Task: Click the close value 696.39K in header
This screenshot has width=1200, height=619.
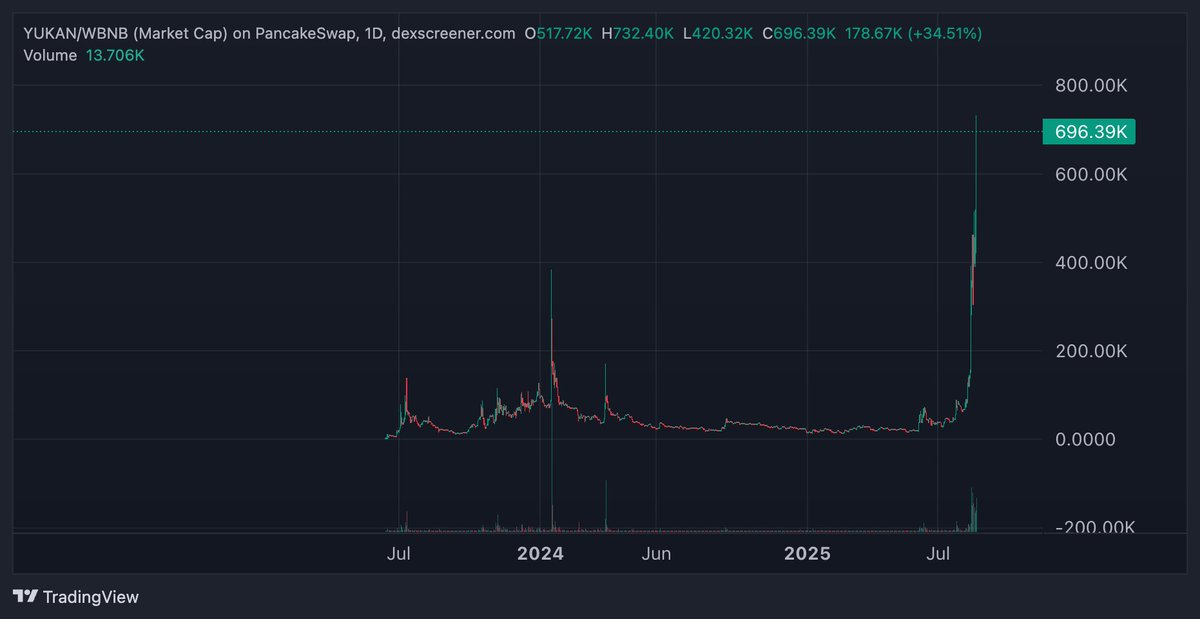Action: 804,33
